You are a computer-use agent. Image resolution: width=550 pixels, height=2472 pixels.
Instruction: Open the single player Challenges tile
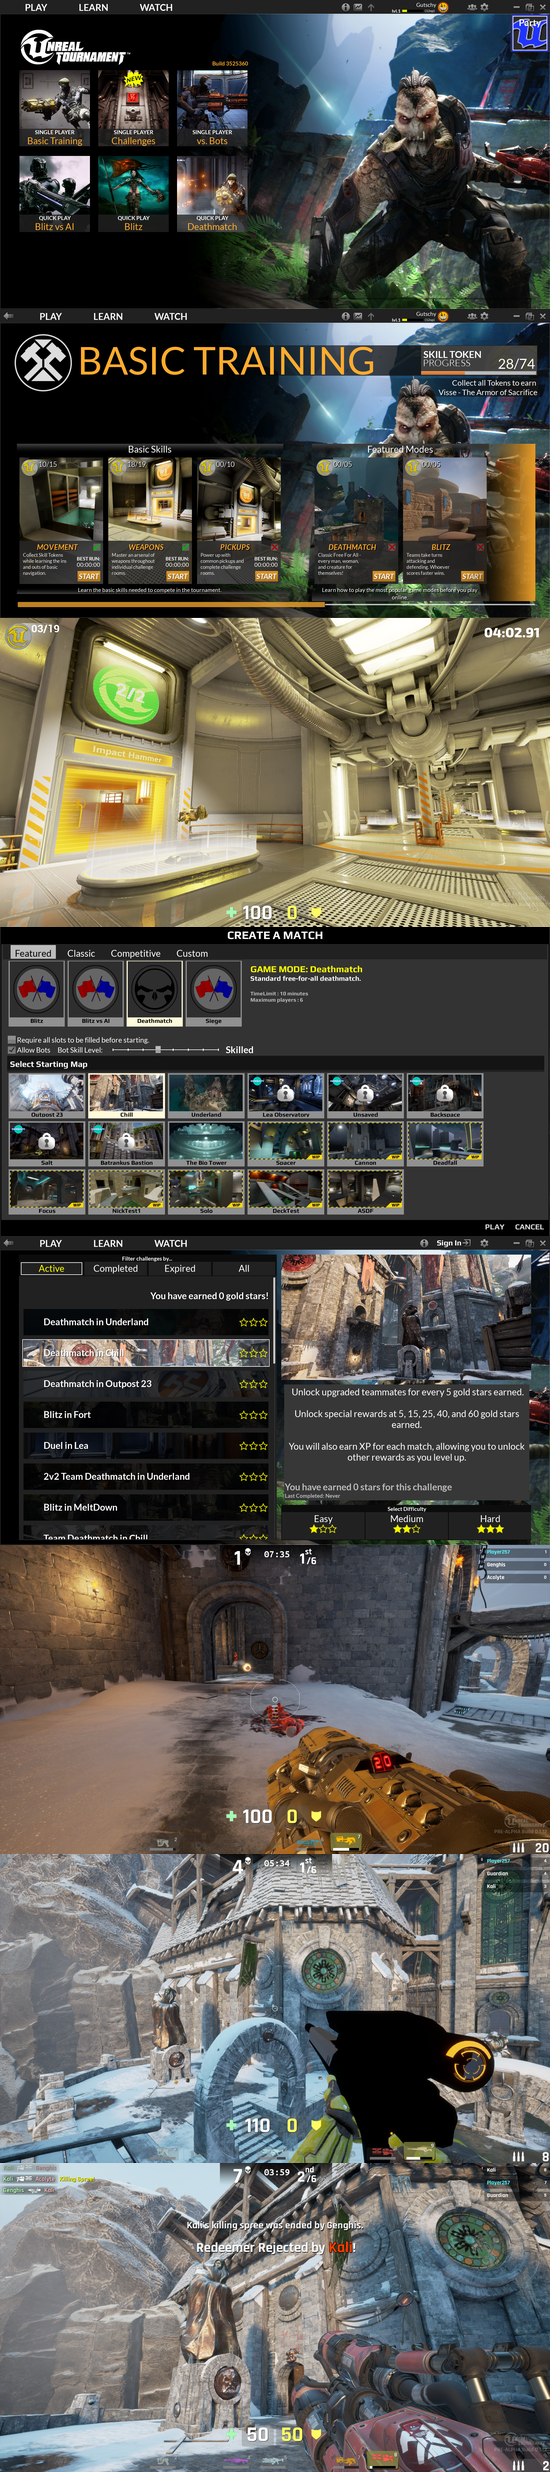pyautogui.click(x=133, y=108)
